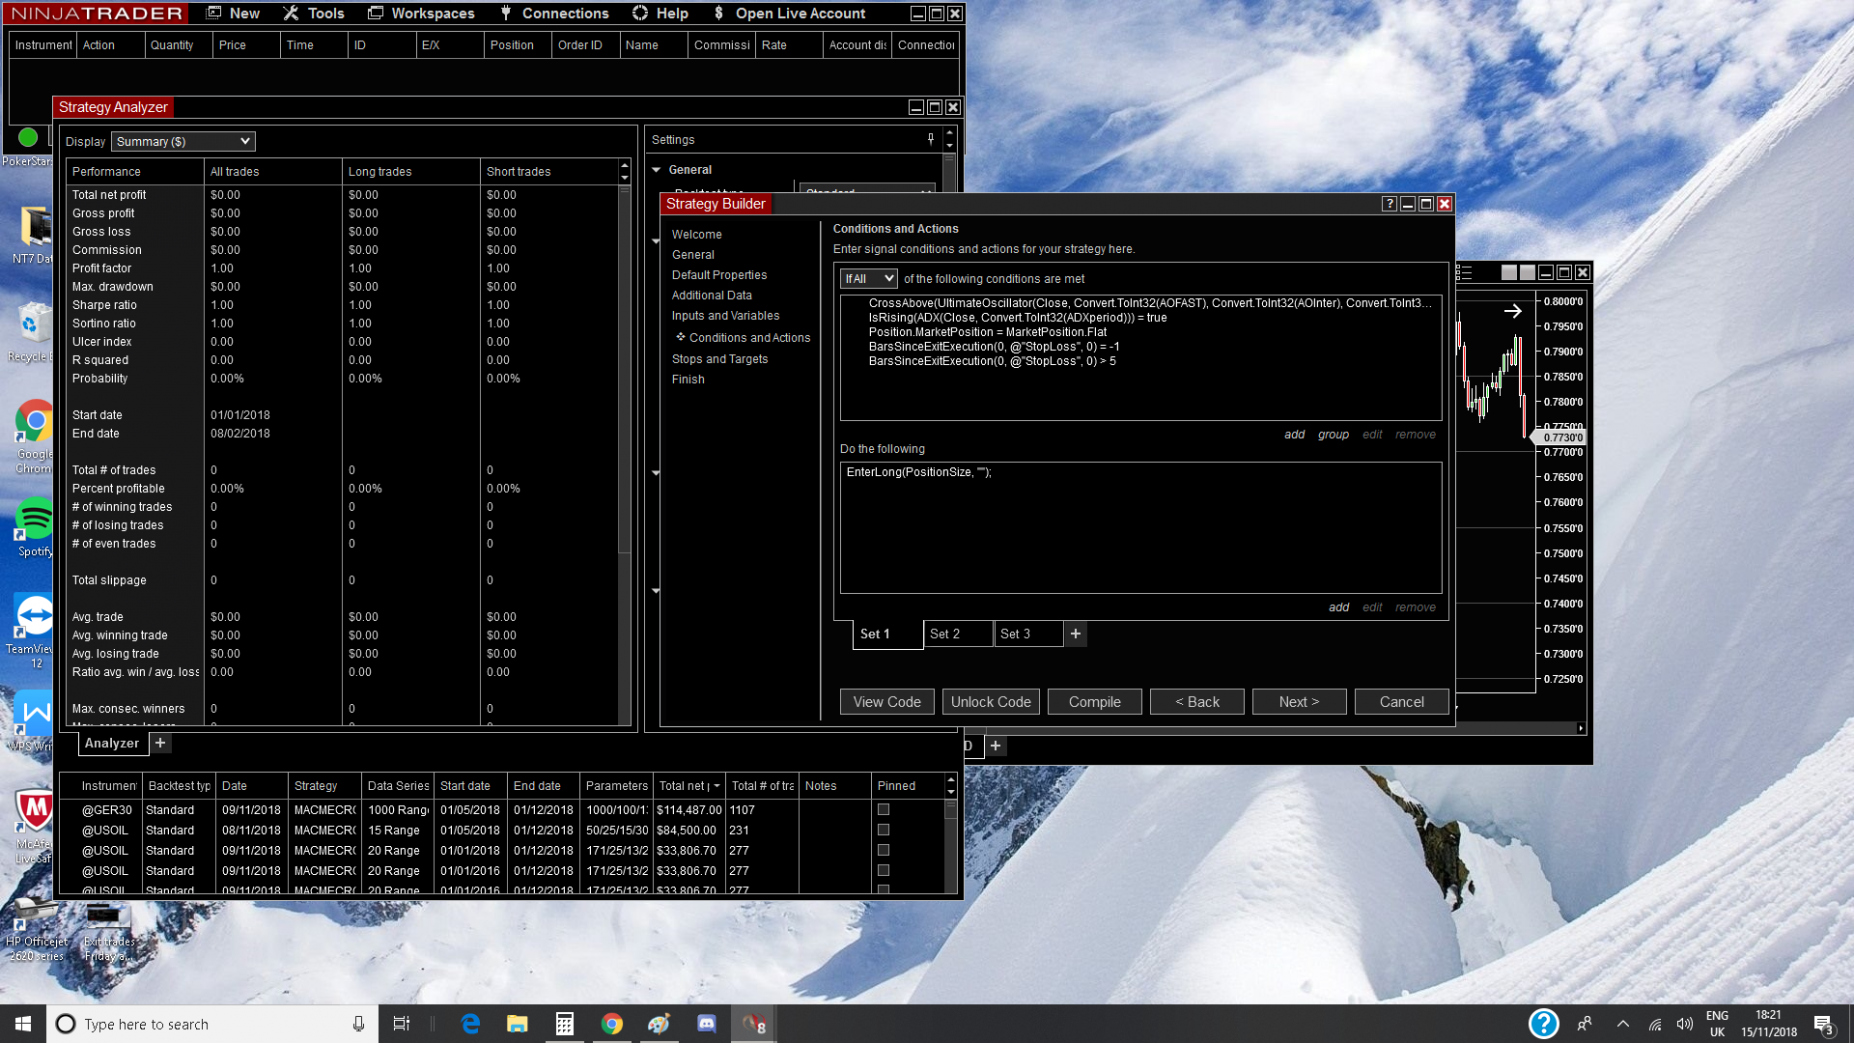The image size is (1854, 1043).
Task: Click the Next button
Action: [1299, 702]
